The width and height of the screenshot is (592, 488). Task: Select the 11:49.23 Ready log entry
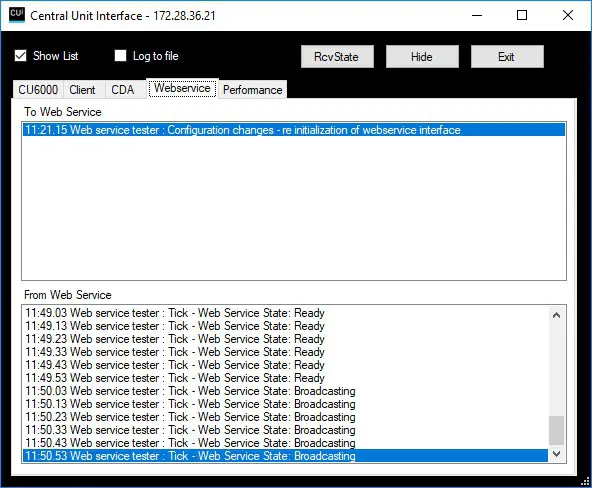click(x=285, y=339)
